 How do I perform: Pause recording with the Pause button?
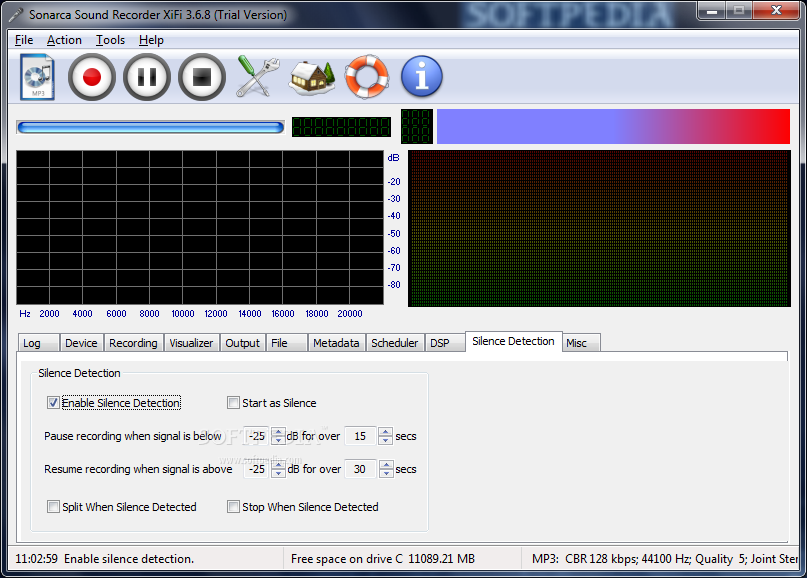point(147,77)
